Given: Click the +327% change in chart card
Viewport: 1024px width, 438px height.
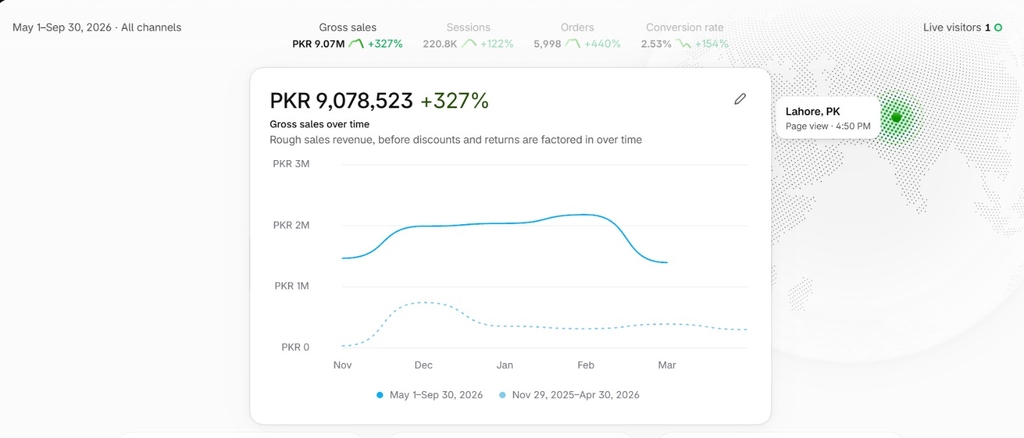Looking at the screenshot, I should [x=454, y=101].
